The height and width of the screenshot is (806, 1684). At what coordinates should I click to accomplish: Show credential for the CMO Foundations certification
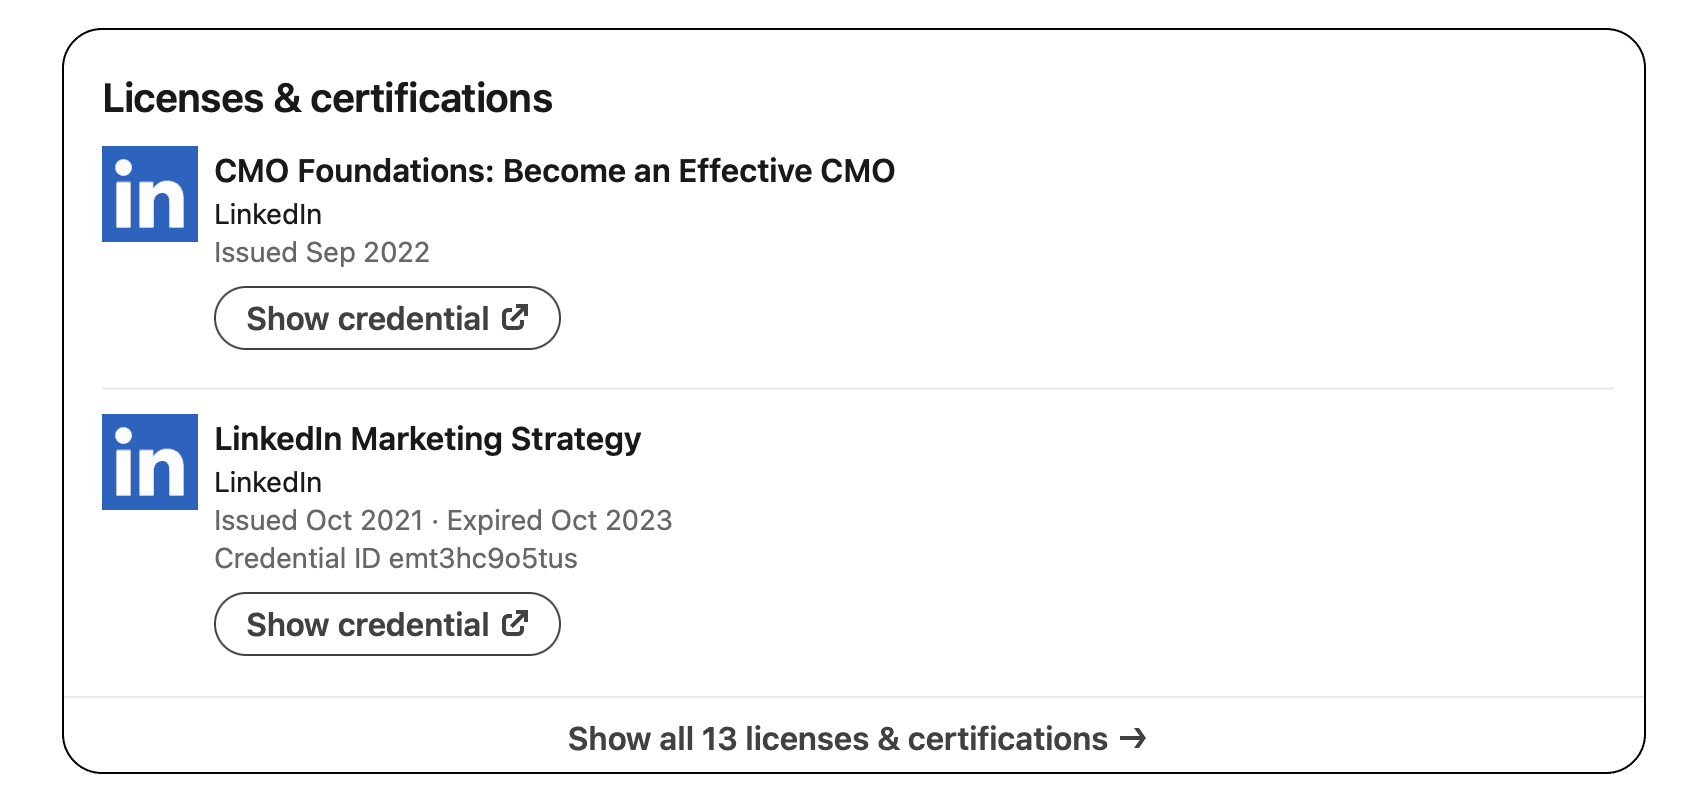point(387,318)
